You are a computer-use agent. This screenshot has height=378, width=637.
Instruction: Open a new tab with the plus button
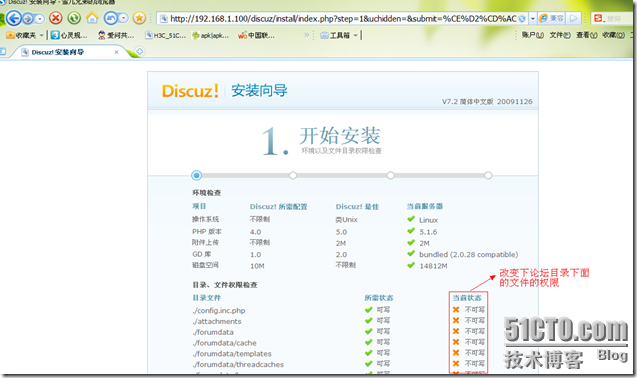click(x=139, y=51)
